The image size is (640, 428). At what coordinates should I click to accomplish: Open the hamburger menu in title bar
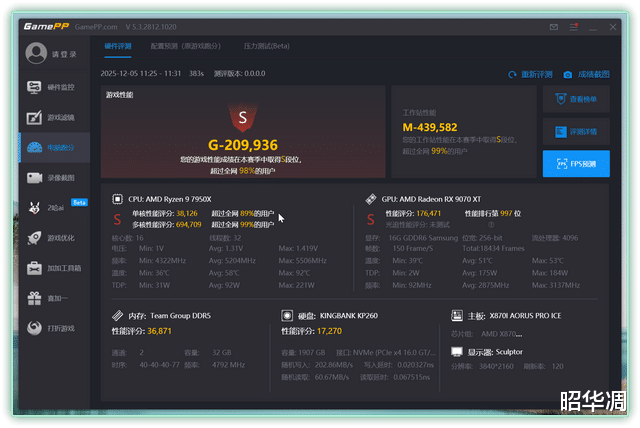tap(573, 27)
